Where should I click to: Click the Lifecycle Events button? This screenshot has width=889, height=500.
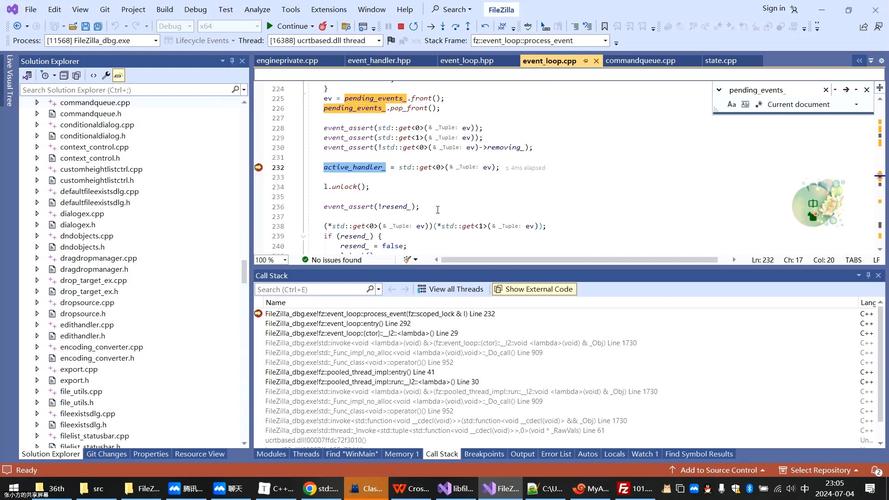[200, 41]
